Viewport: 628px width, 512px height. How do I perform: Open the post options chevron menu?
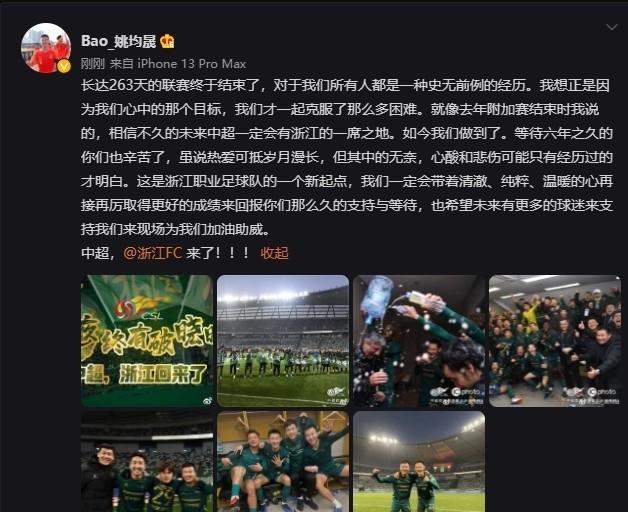pyautogui.click(x=612, y=27)
